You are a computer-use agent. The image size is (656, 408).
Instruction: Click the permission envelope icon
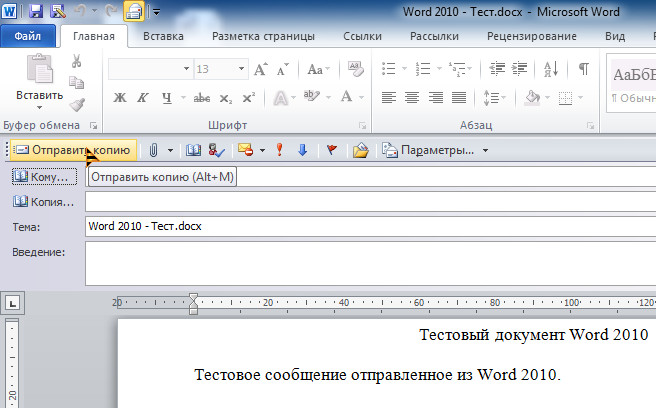pos(245,150)
